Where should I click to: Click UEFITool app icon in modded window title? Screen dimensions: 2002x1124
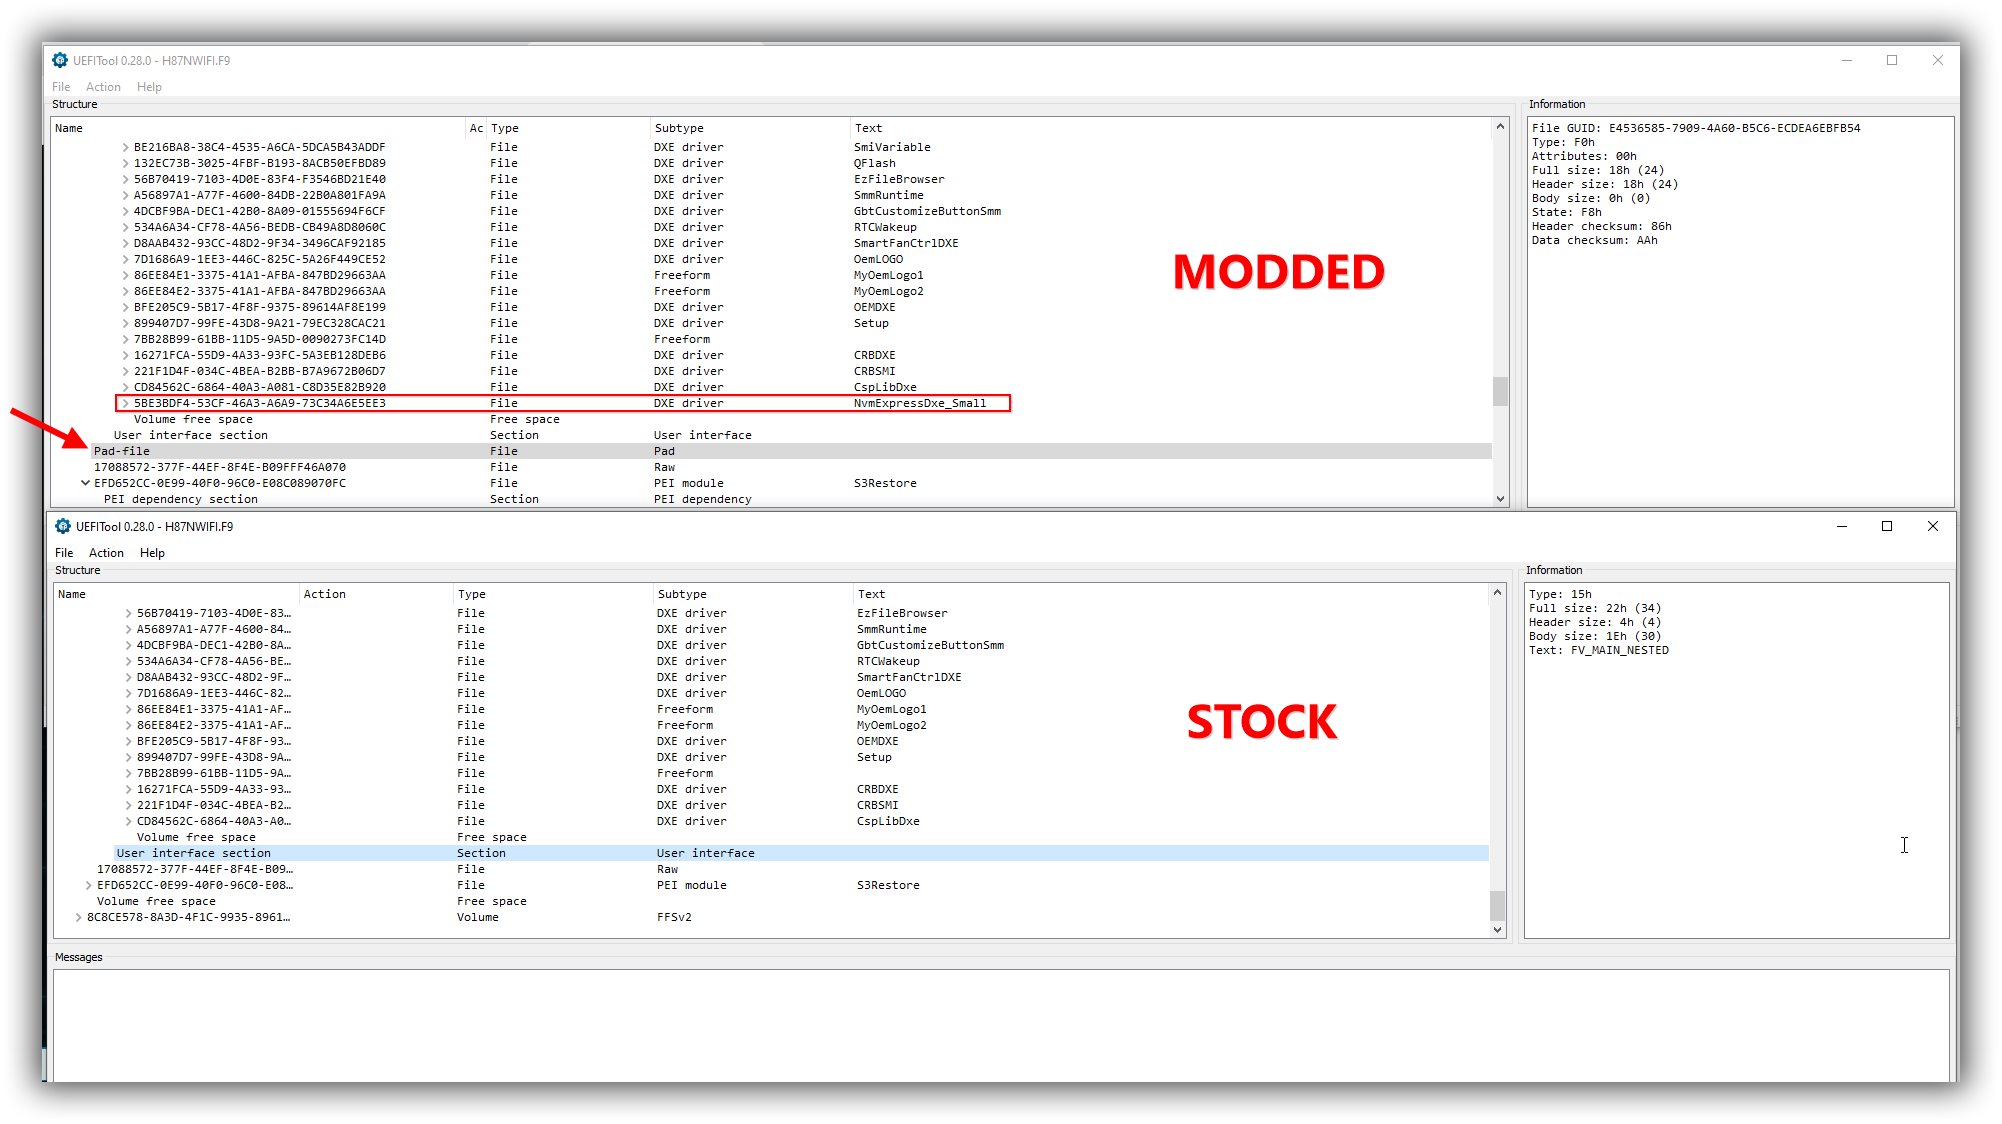[60, 60]
